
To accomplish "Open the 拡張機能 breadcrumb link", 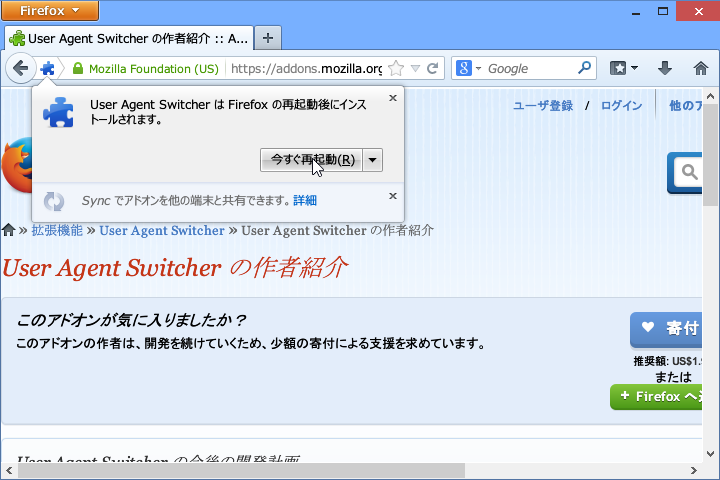I will click(57, 230).
